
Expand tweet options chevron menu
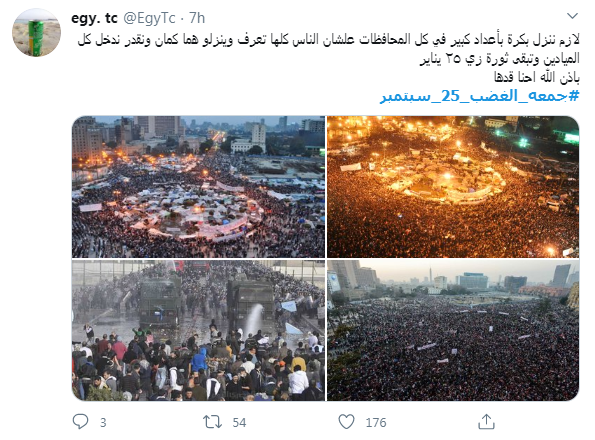572,16
